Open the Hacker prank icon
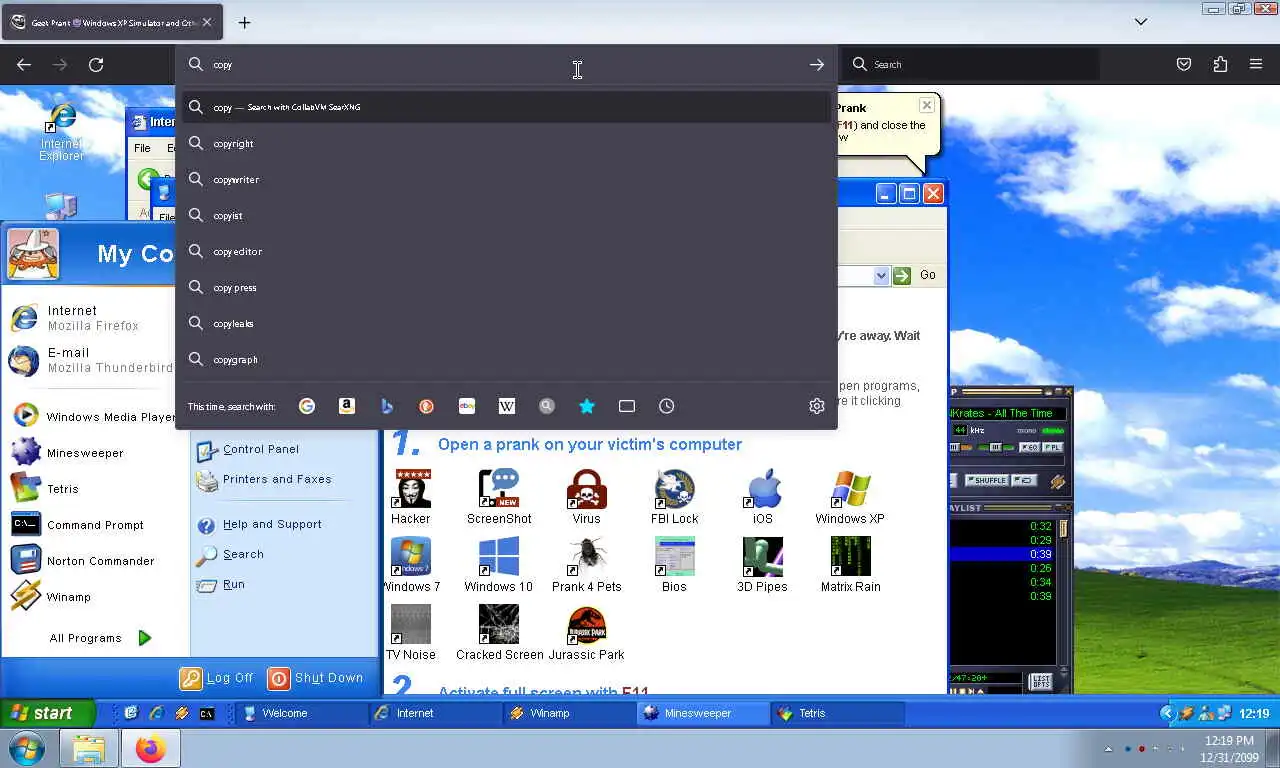 point(411,497)
